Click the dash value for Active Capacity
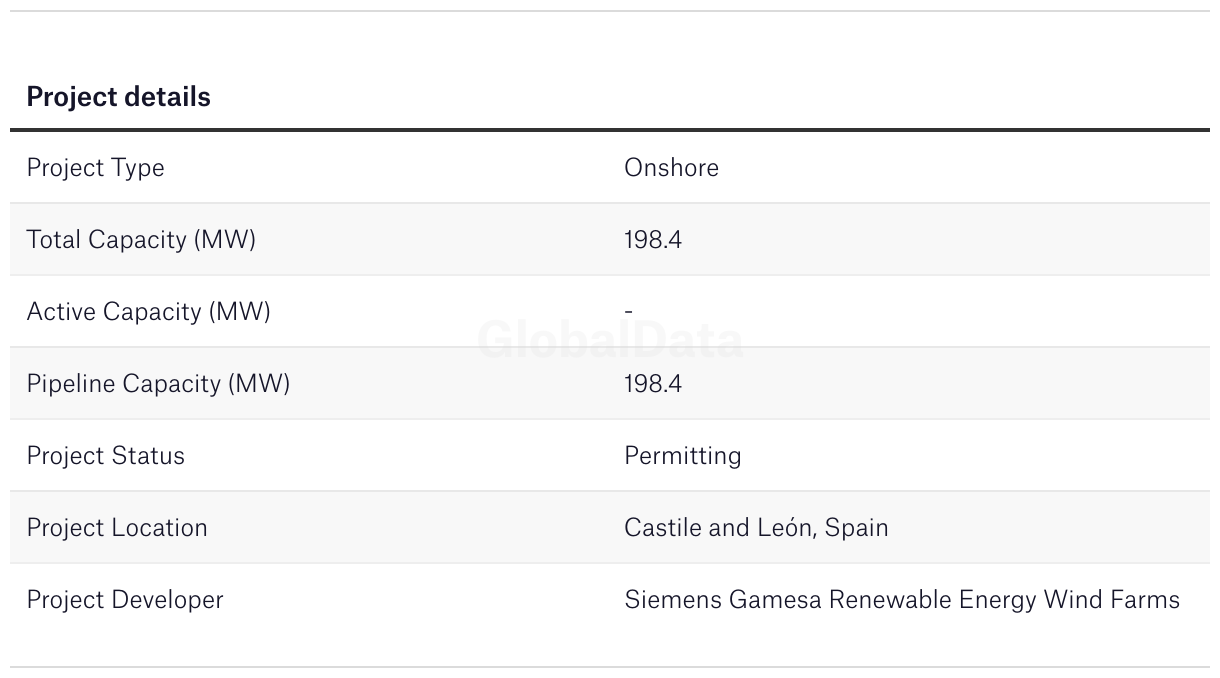Viewport: 1220px width, 678px height. pos(628,312)
